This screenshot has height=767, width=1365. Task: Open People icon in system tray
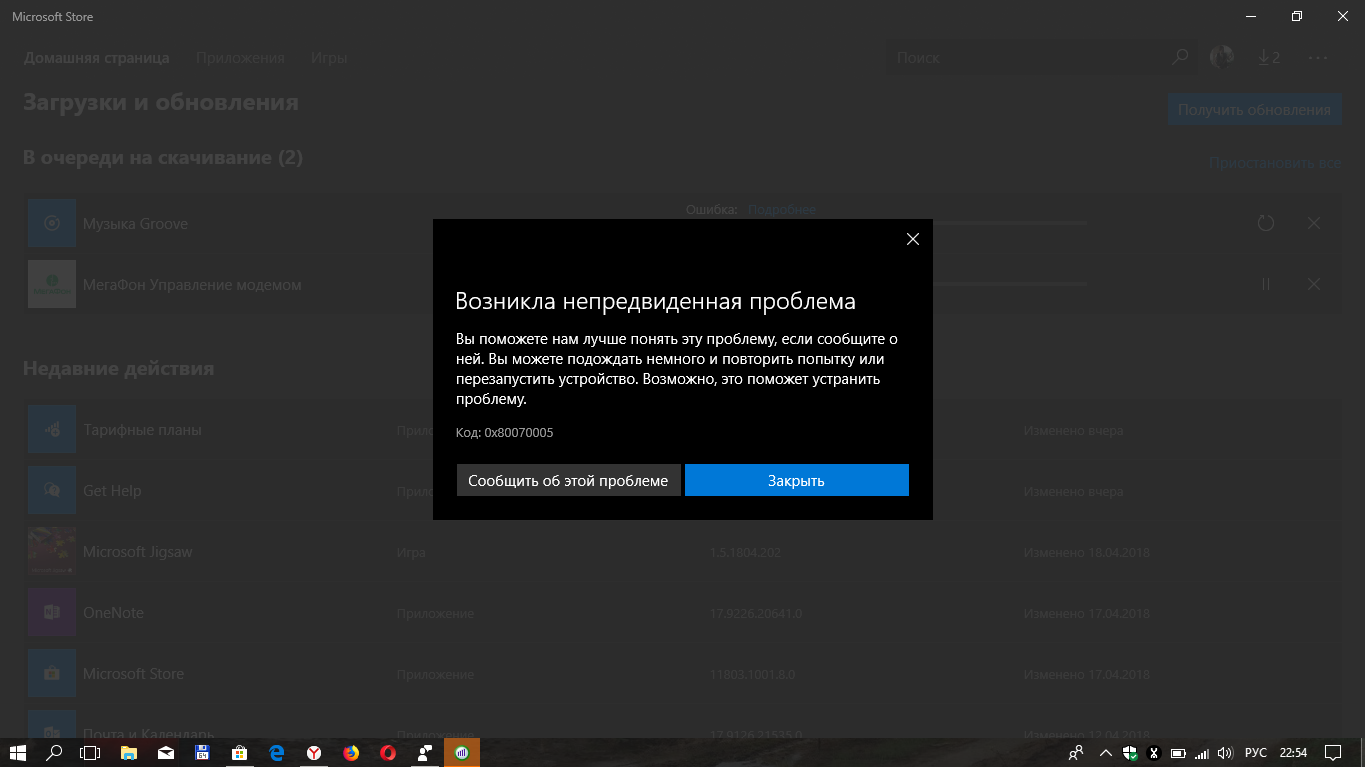(1076, 752)
